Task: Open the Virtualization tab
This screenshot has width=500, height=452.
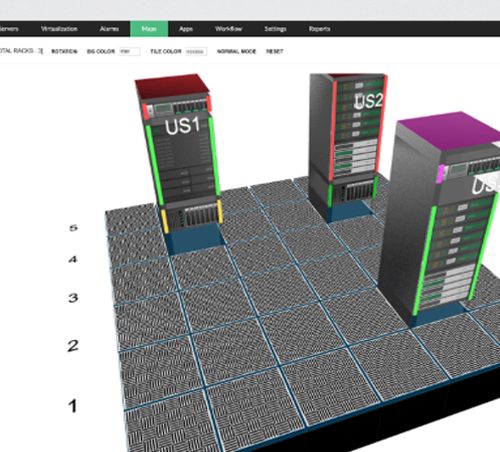Action: (59, 29)
